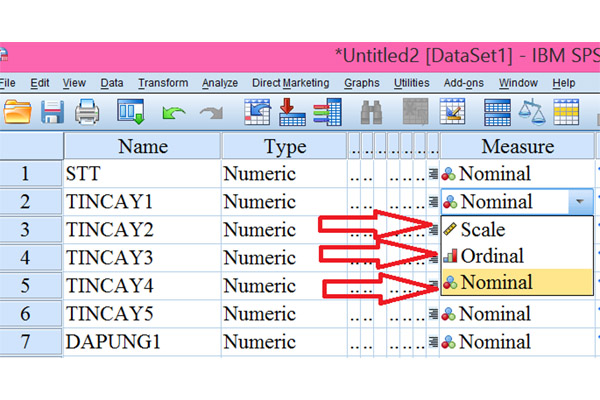
Task: Split file toolbar icon
Action: [x=497, y=112]
